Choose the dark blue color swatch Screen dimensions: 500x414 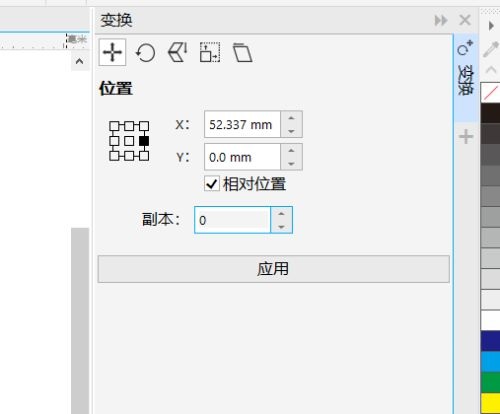point(490,341)
